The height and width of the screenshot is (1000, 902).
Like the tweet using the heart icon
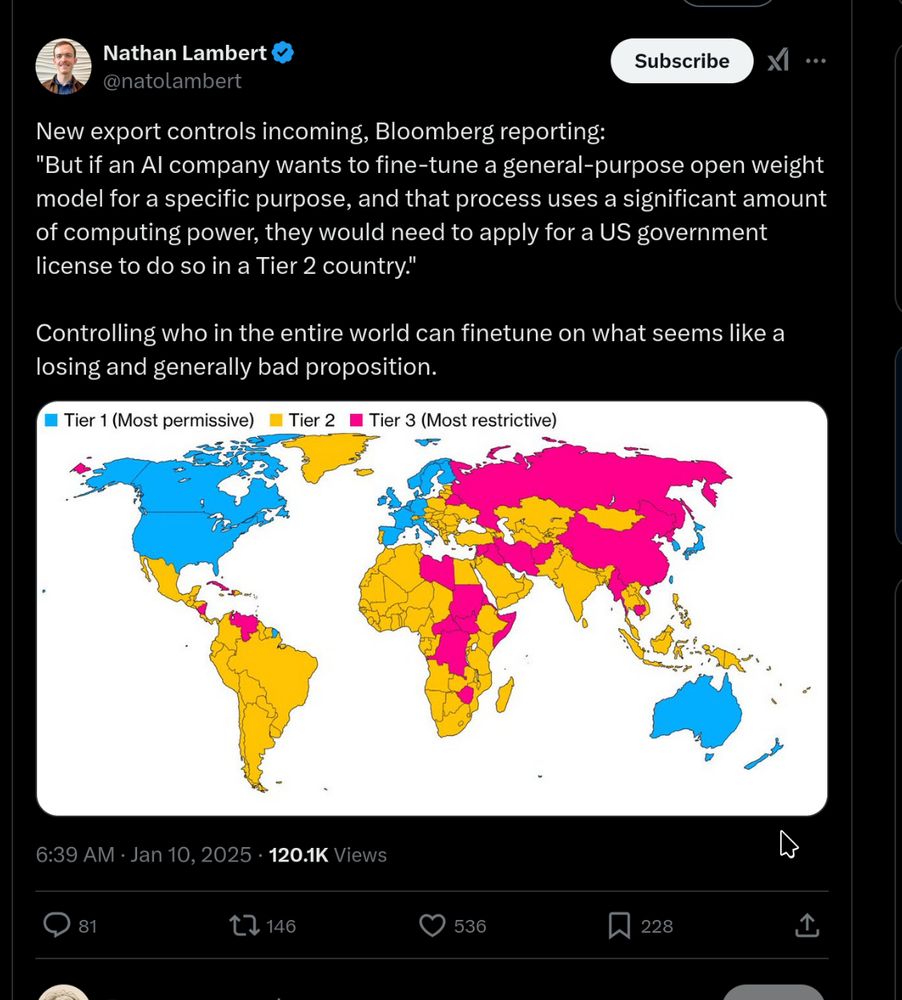point(431,926)
